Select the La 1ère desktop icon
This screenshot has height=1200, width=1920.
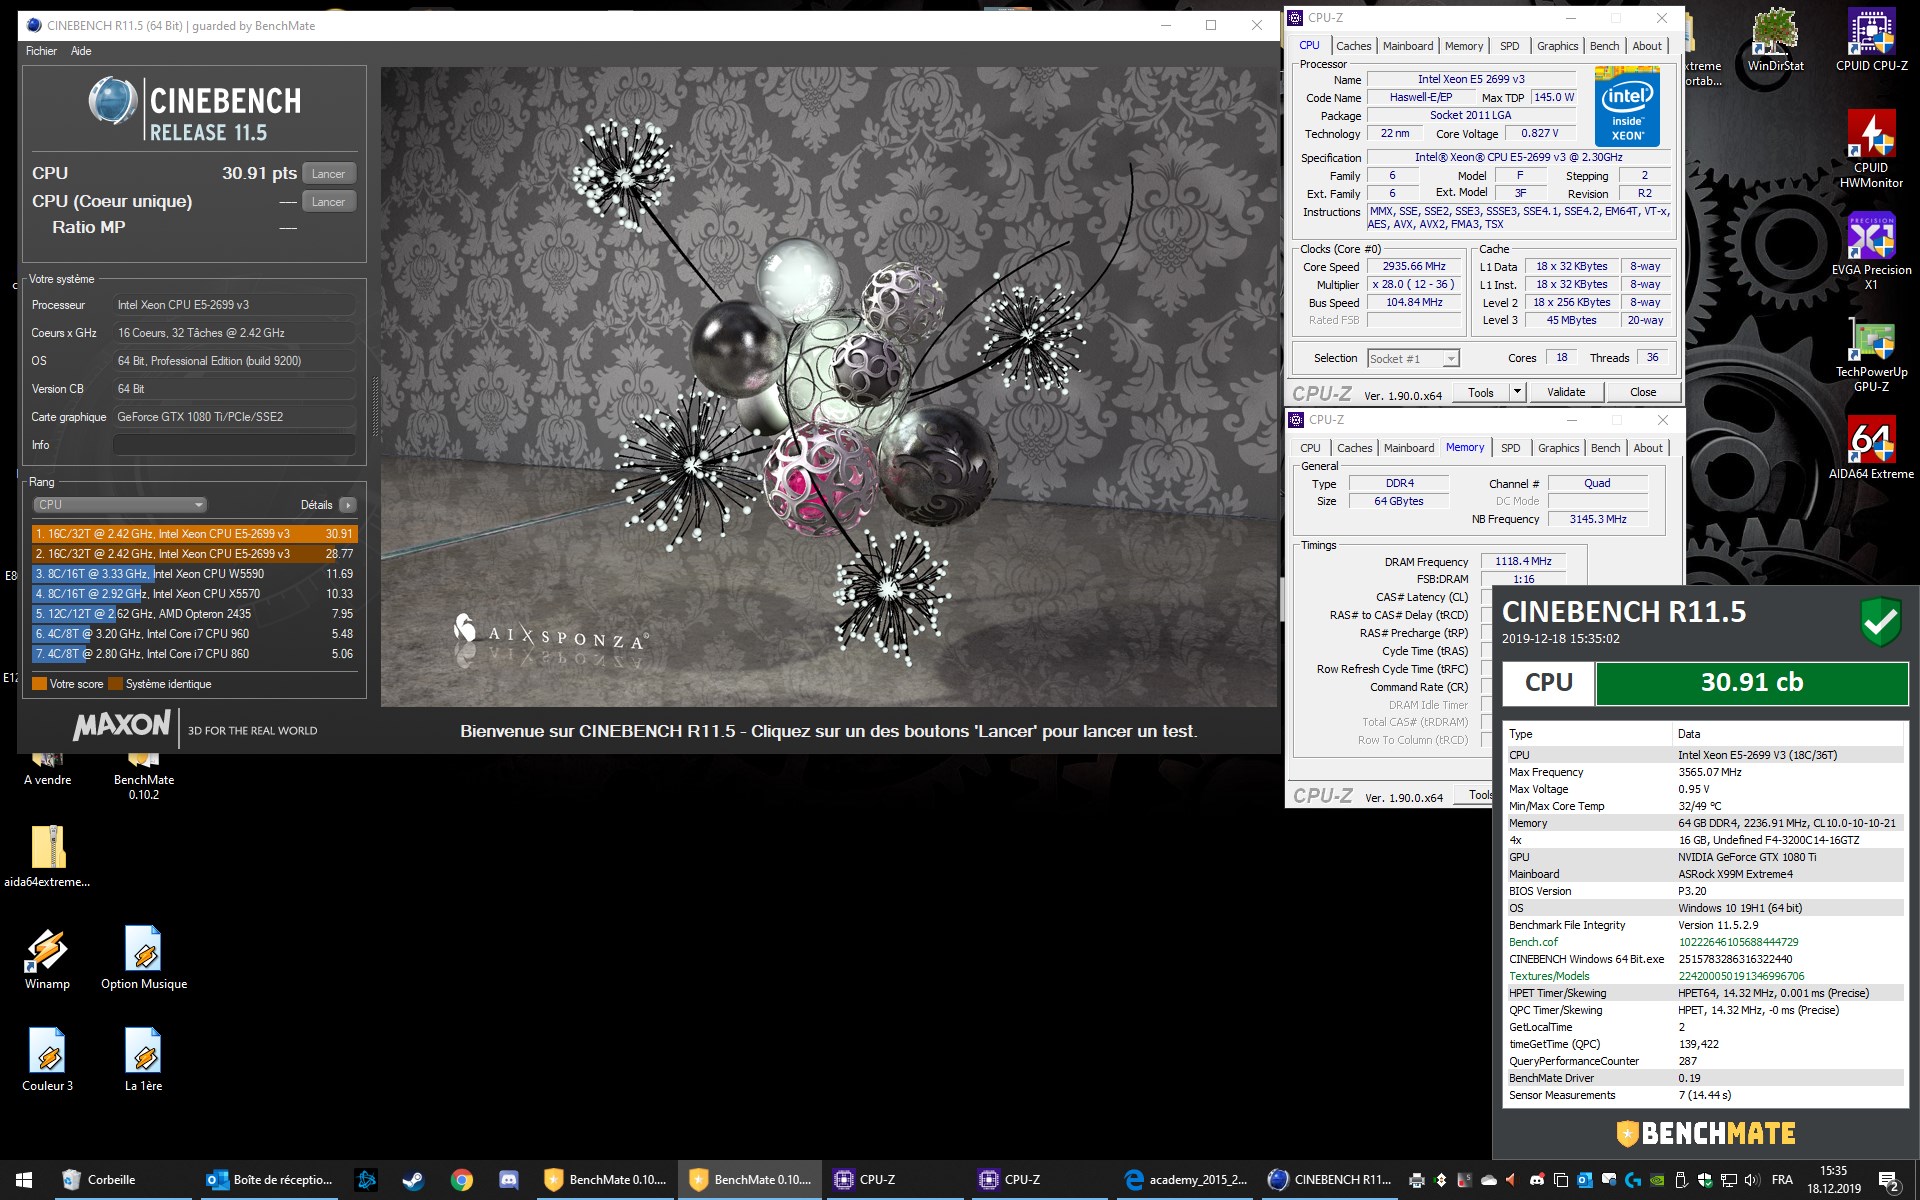tap(144, 1060)
